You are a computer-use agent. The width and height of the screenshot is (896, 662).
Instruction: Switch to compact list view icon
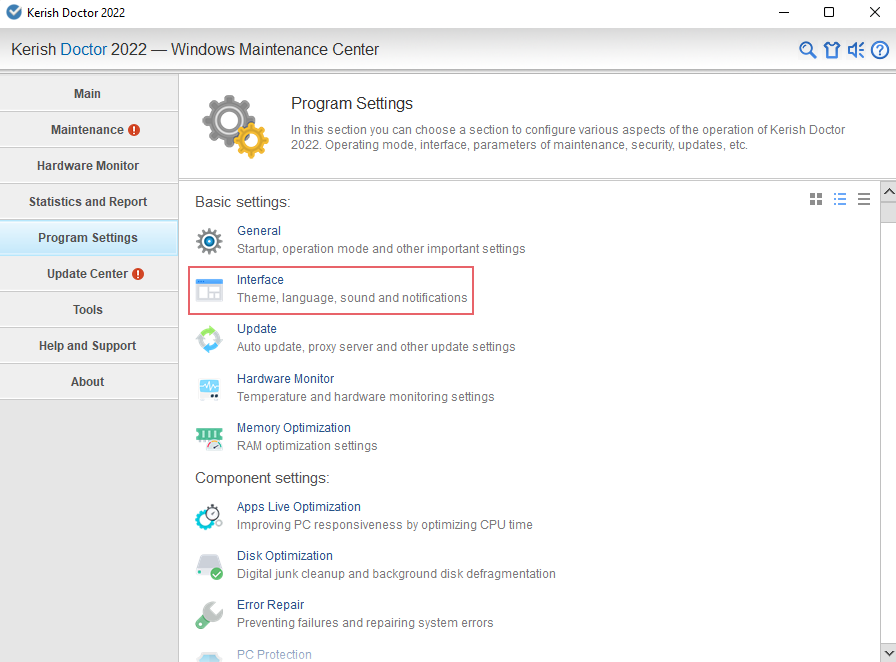click(864, 199)
